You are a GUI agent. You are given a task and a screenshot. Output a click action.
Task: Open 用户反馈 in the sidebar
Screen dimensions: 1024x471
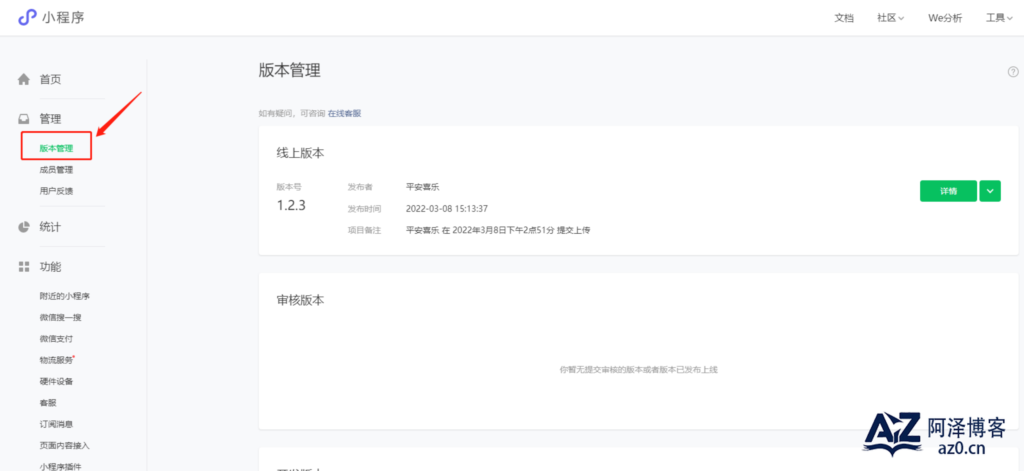pos(56,191)
